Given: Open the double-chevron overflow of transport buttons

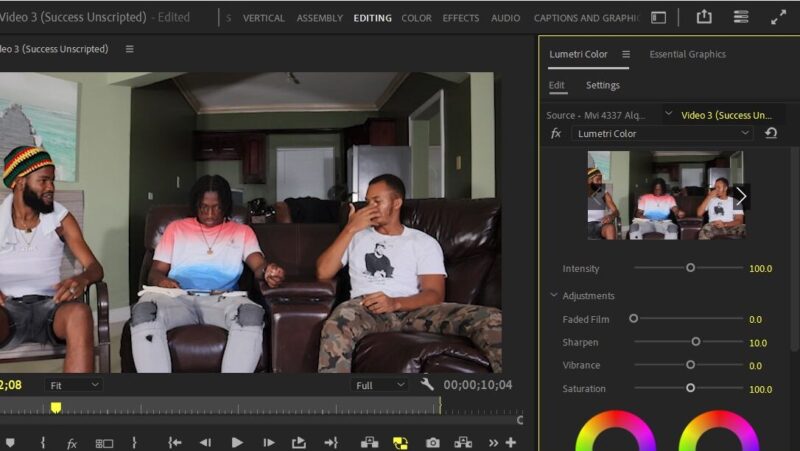Looking at the screenshot, I should click(493, 443).
